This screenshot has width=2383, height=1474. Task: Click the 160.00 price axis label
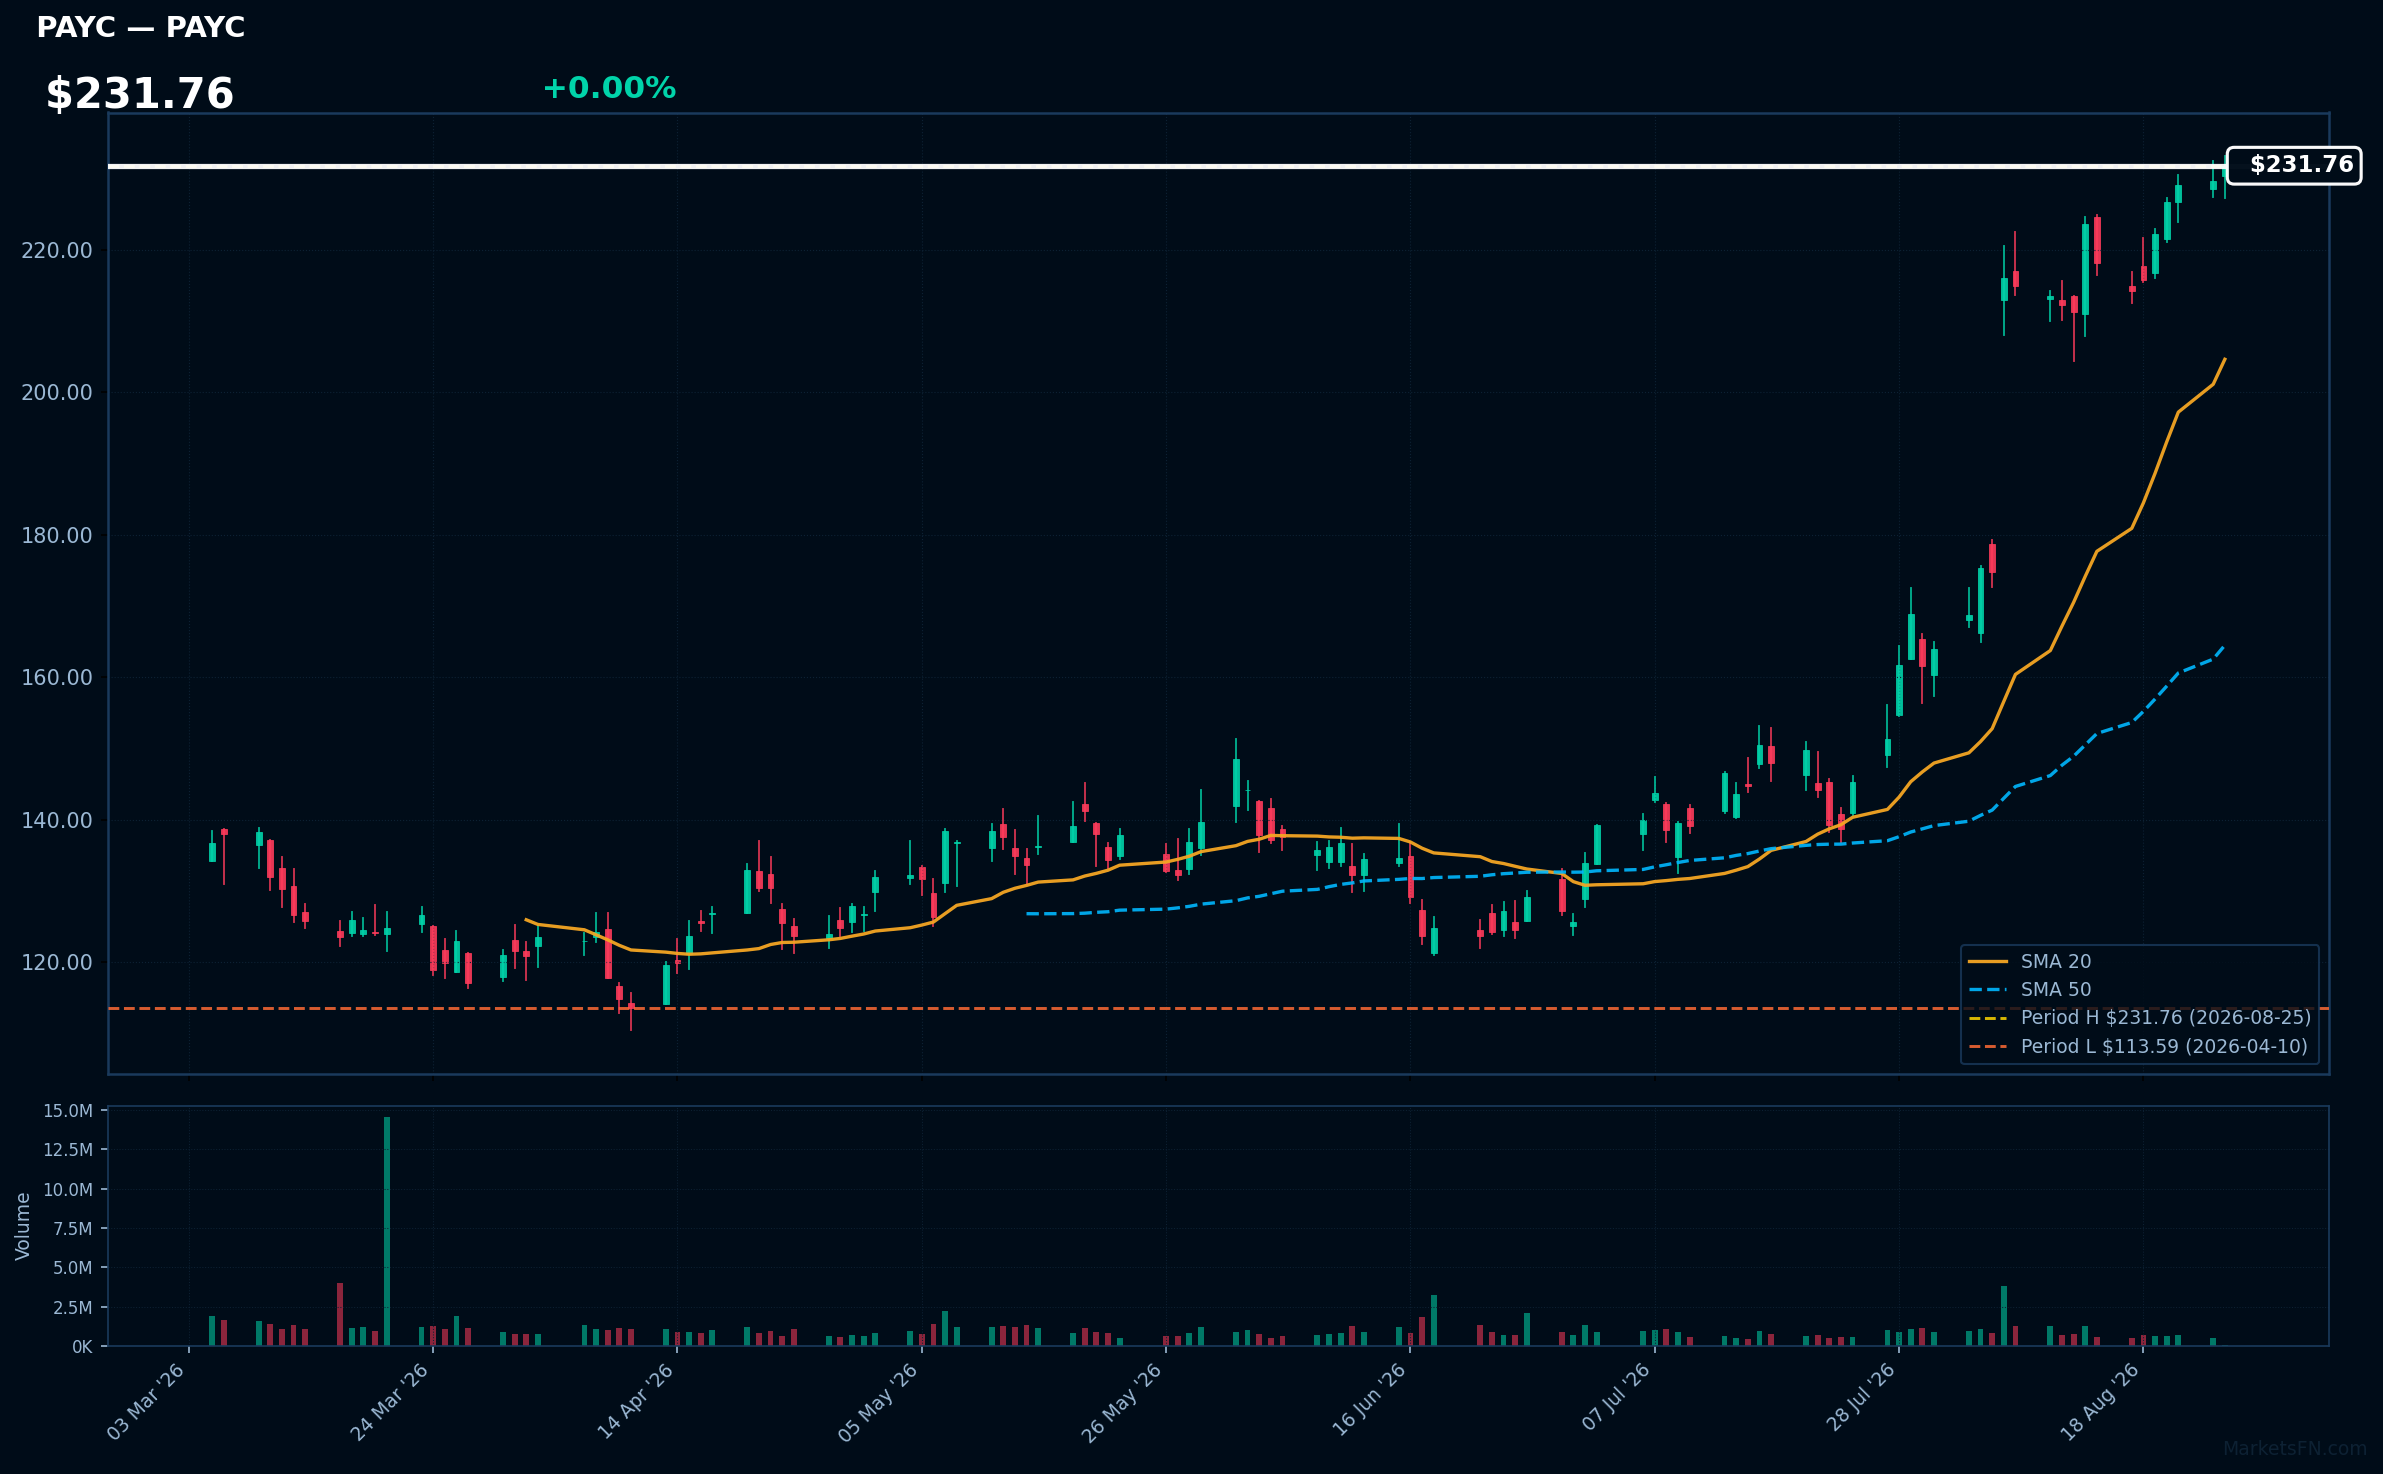pyautogui.click(x=57, y=678)
